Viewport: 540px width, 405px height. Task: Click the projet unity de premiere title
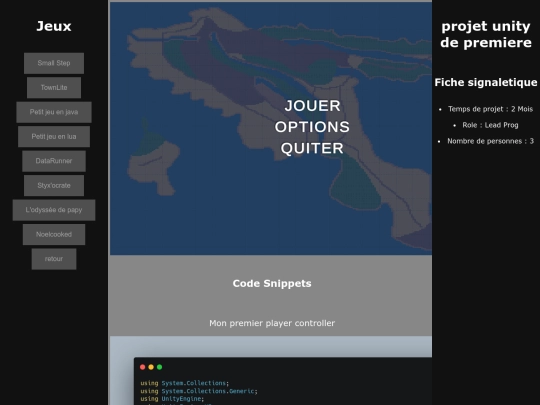tap(486, 34)
